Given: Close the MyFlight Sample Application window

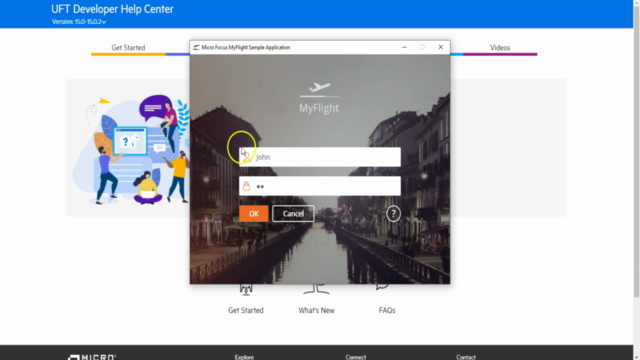Looking at the screenshot, I should (x=440, y=47).
